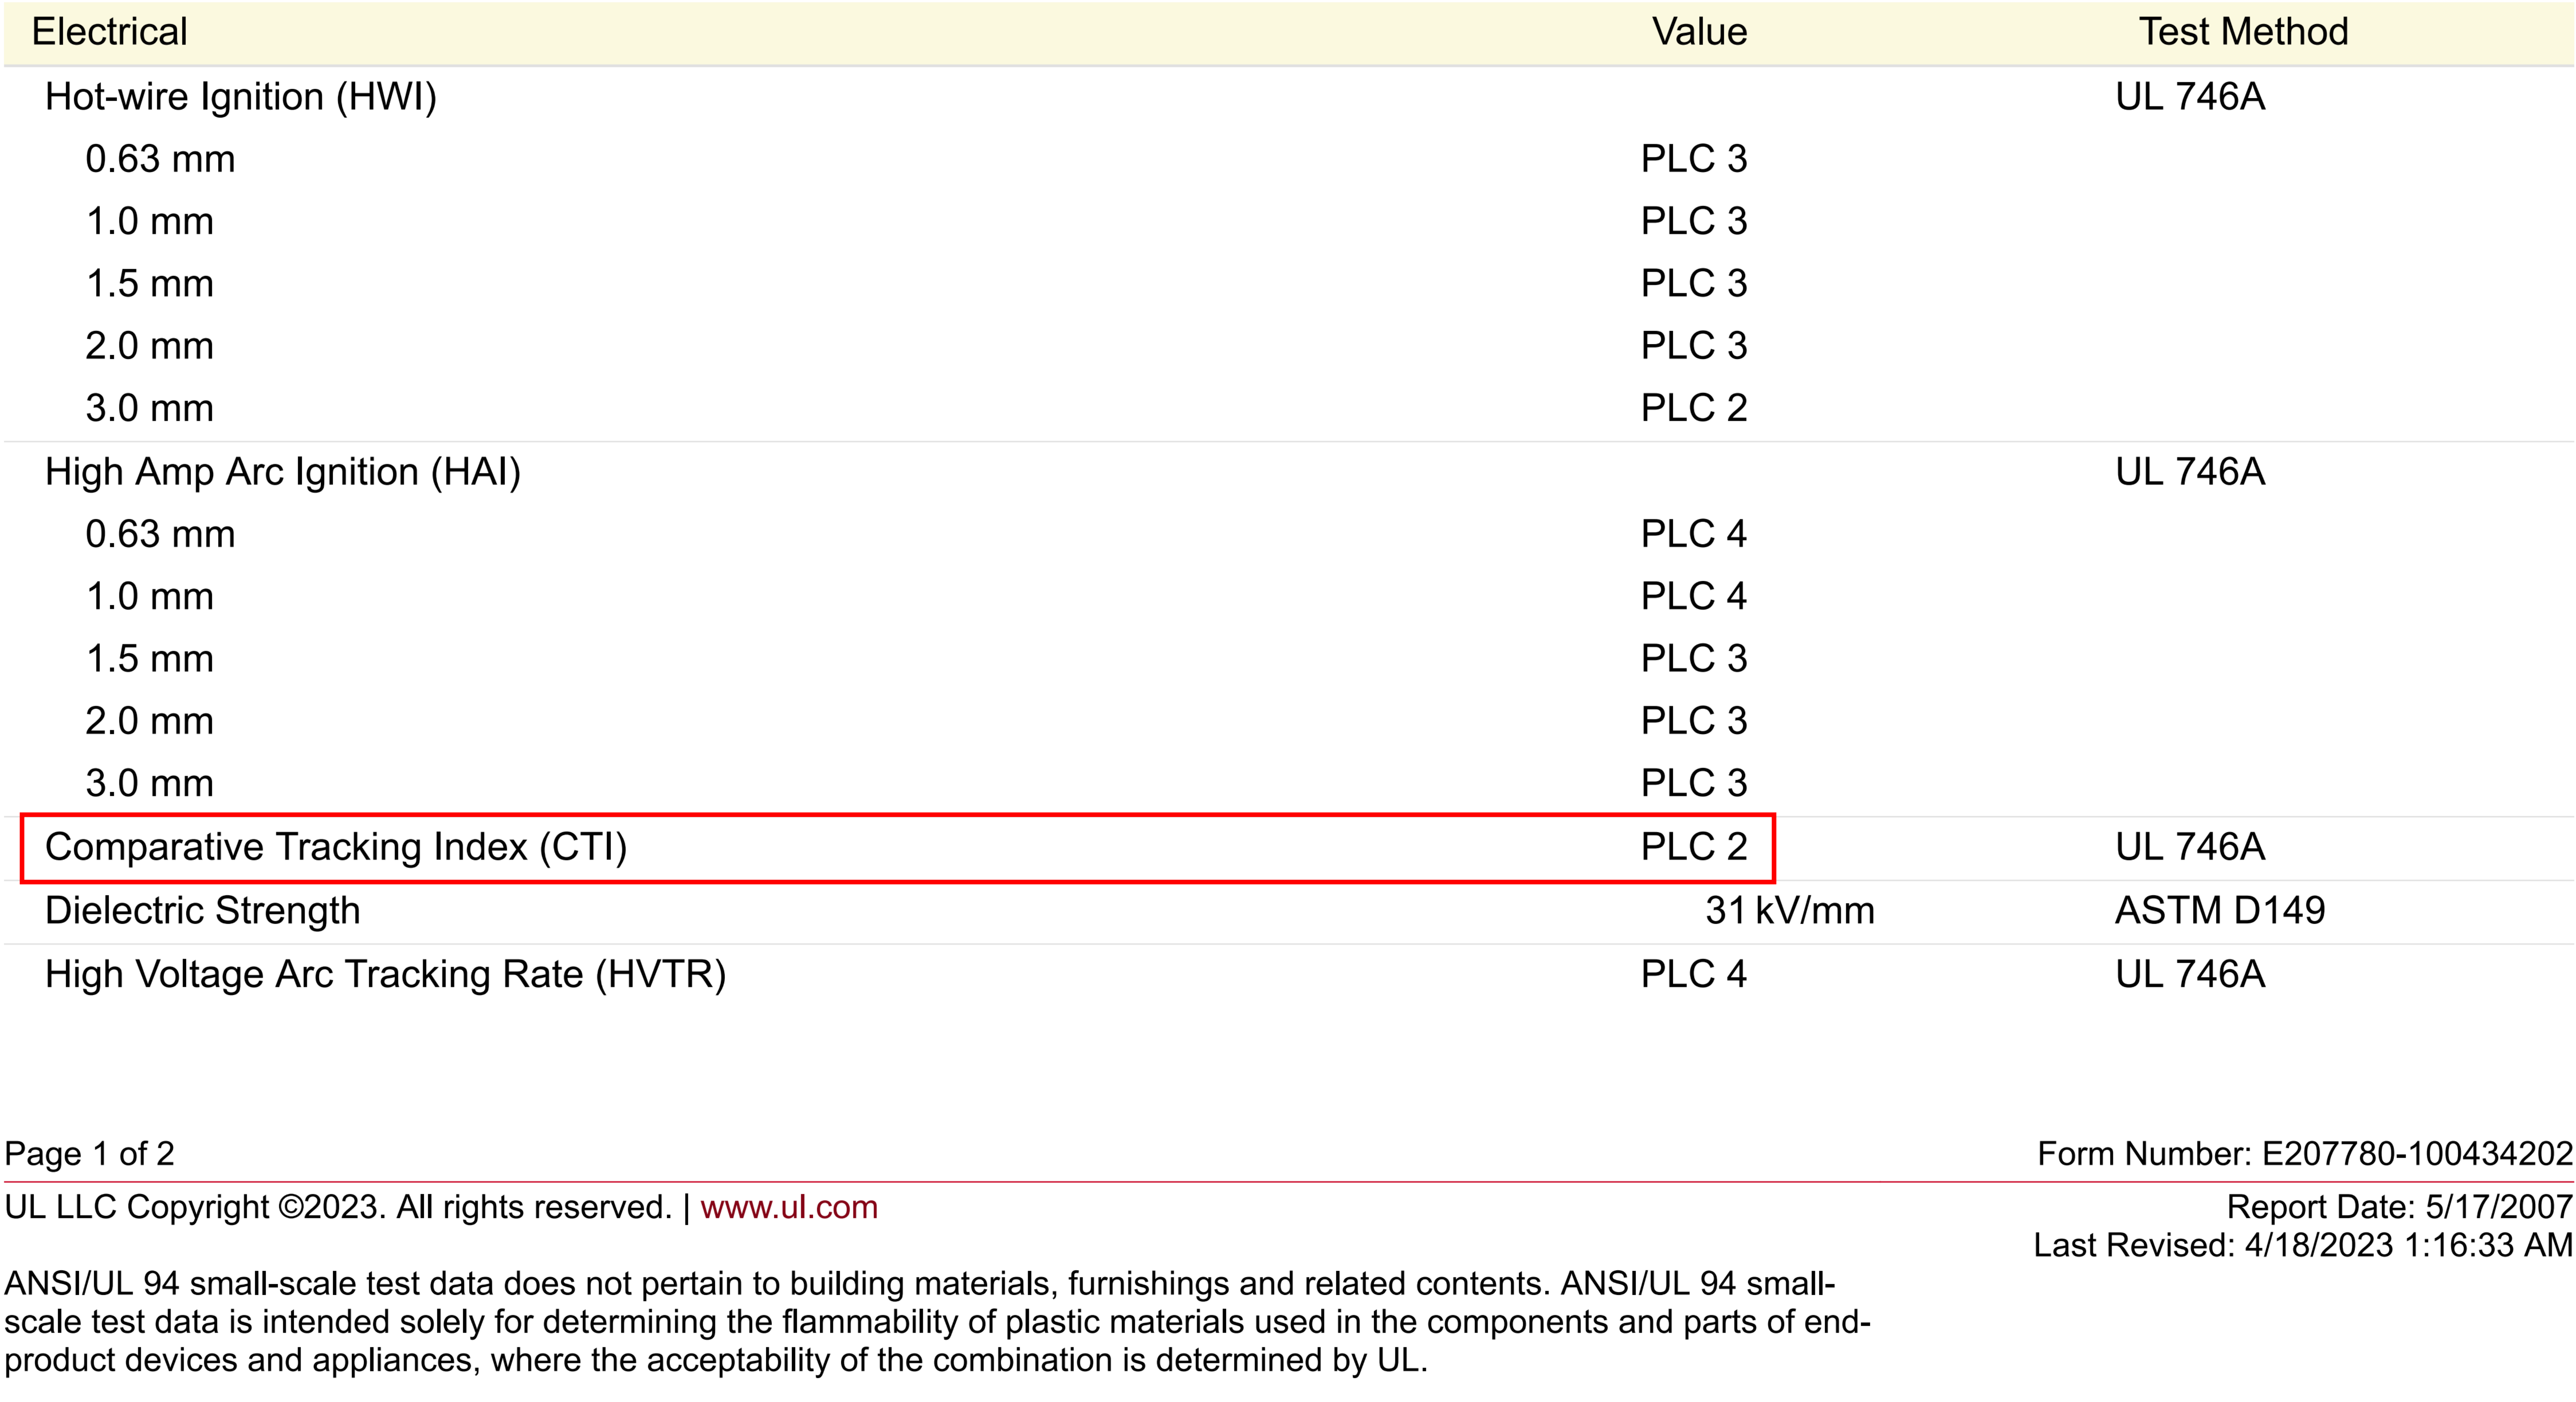The image size is (2576, 1402).
Task: Select Form Number E207780-100434202 text
Action: (2305, 1154)
